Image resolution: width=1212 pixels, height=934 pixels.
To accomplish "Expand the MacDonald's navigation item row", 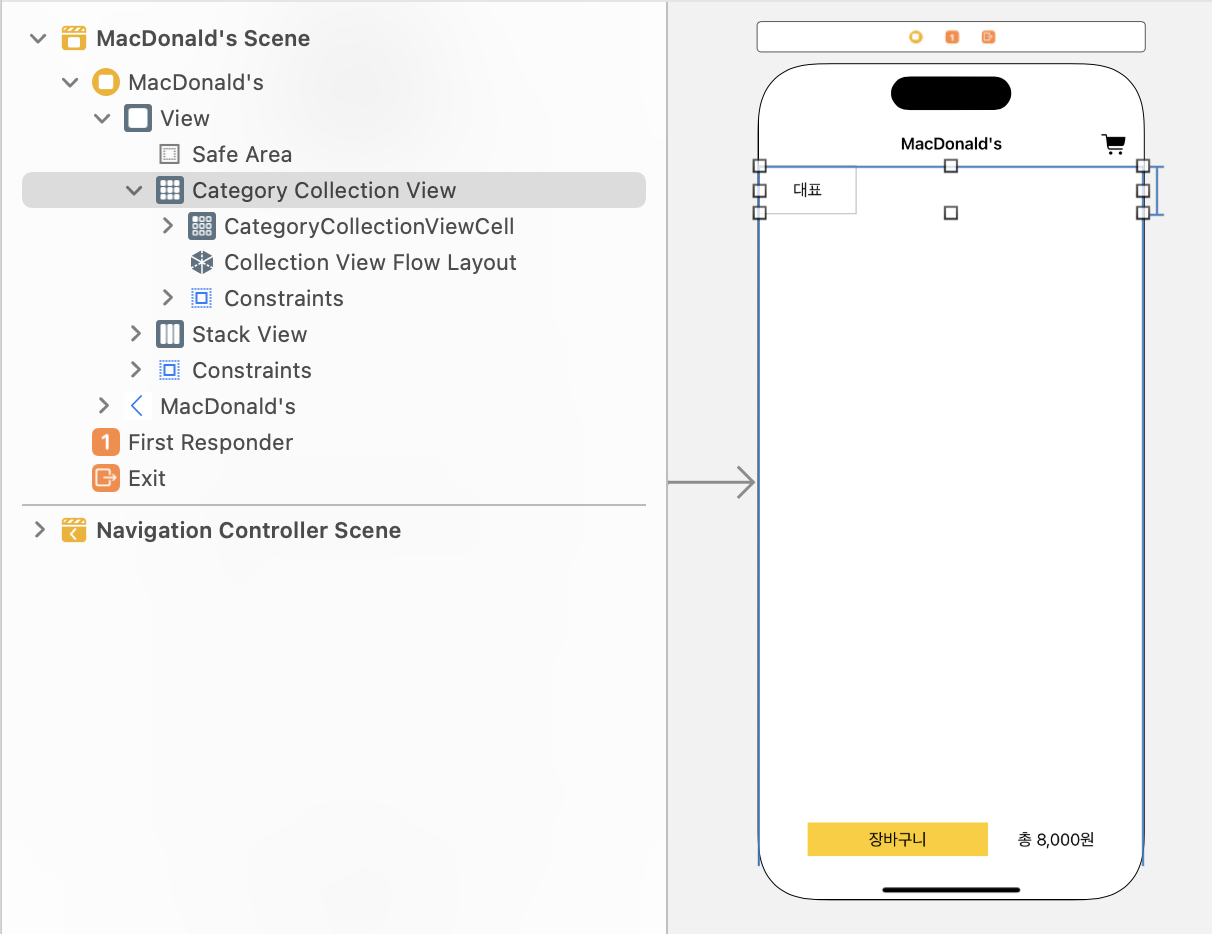I will point(103,406).
